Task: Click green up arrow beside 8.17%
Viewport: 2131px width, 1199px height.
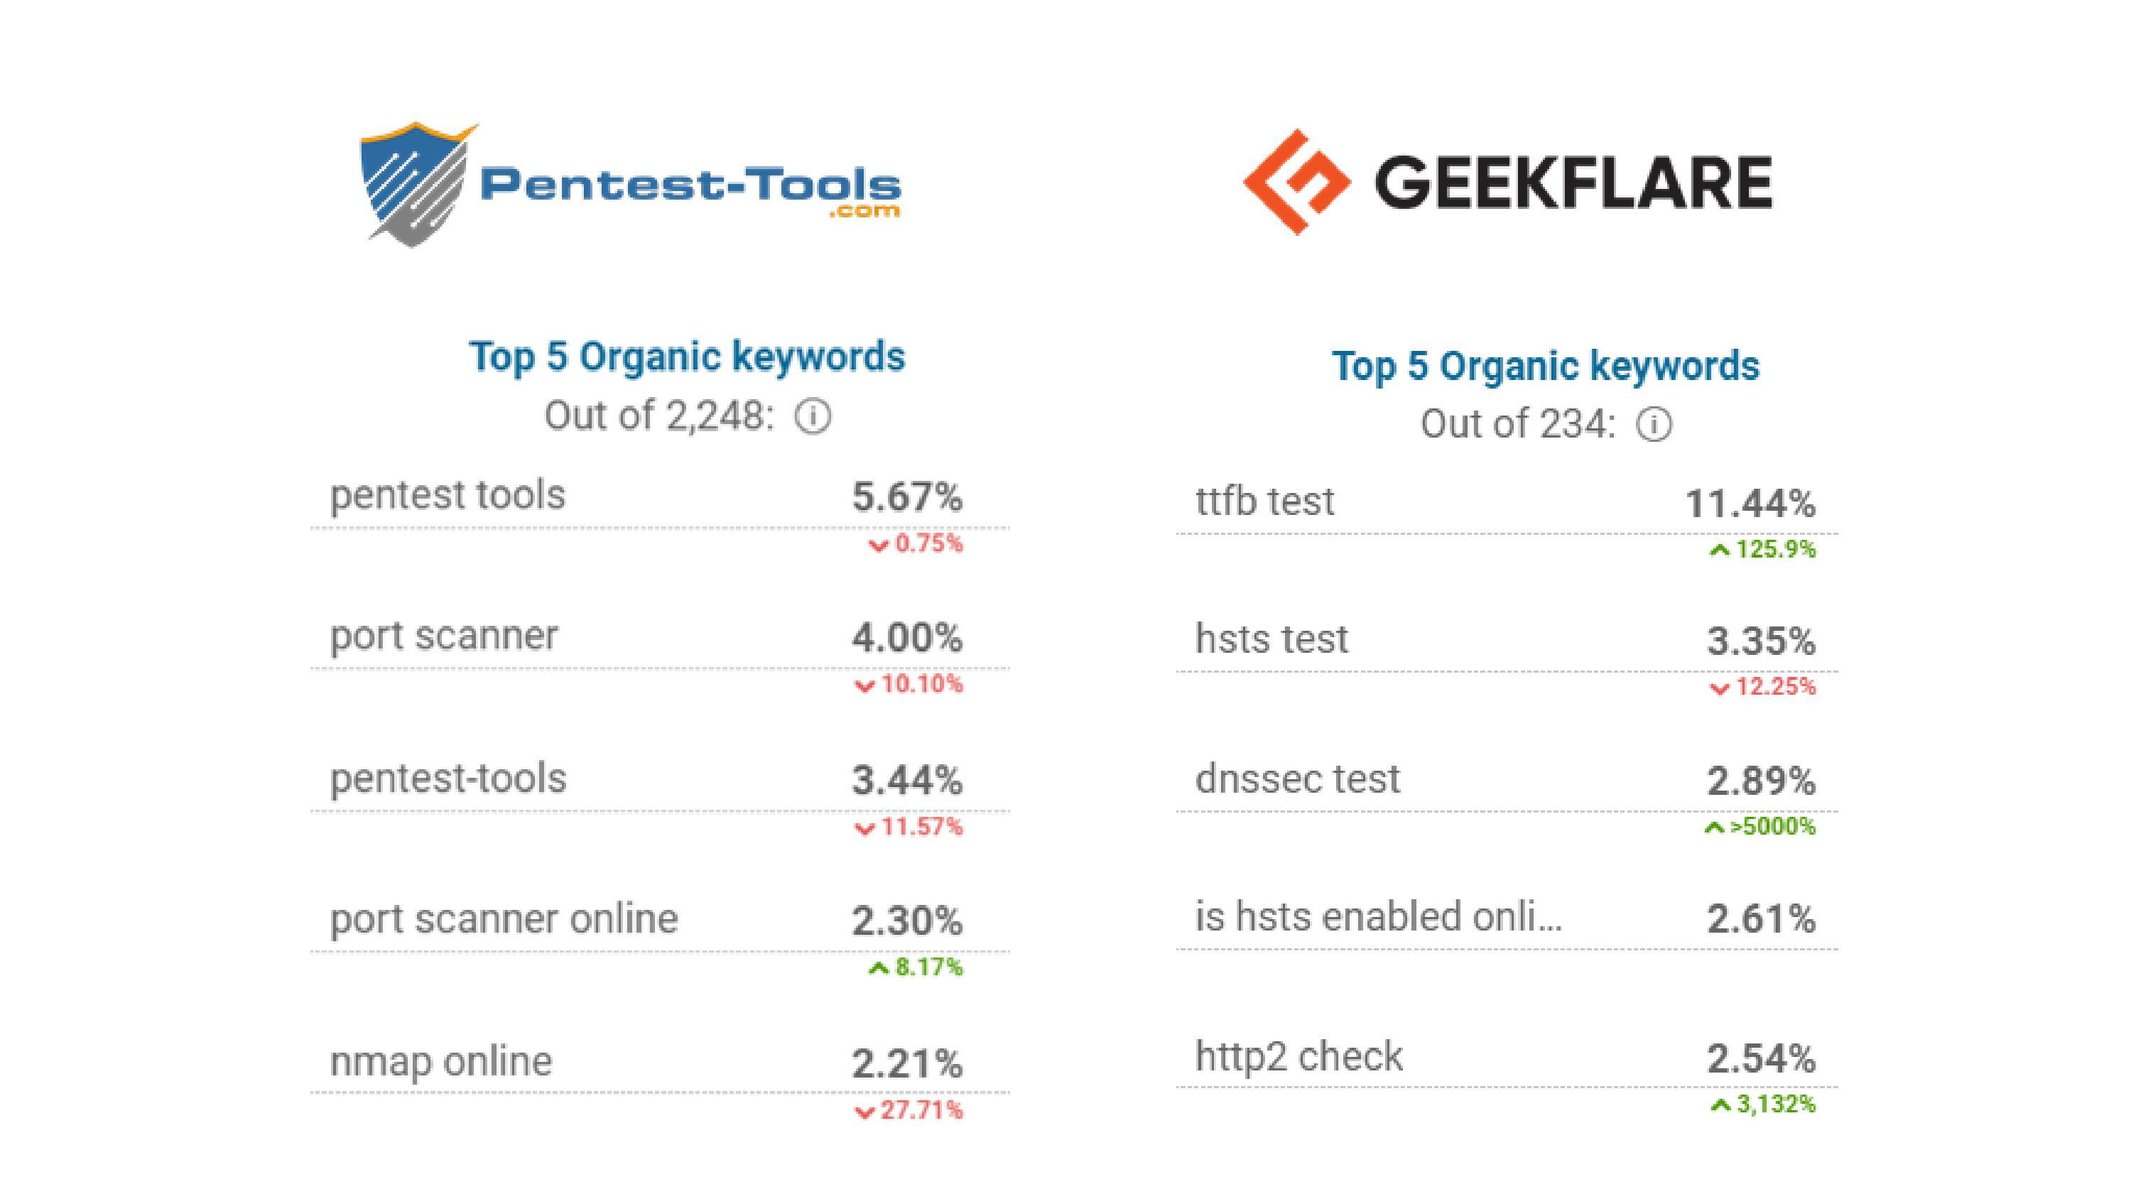Action: point(878,968)
